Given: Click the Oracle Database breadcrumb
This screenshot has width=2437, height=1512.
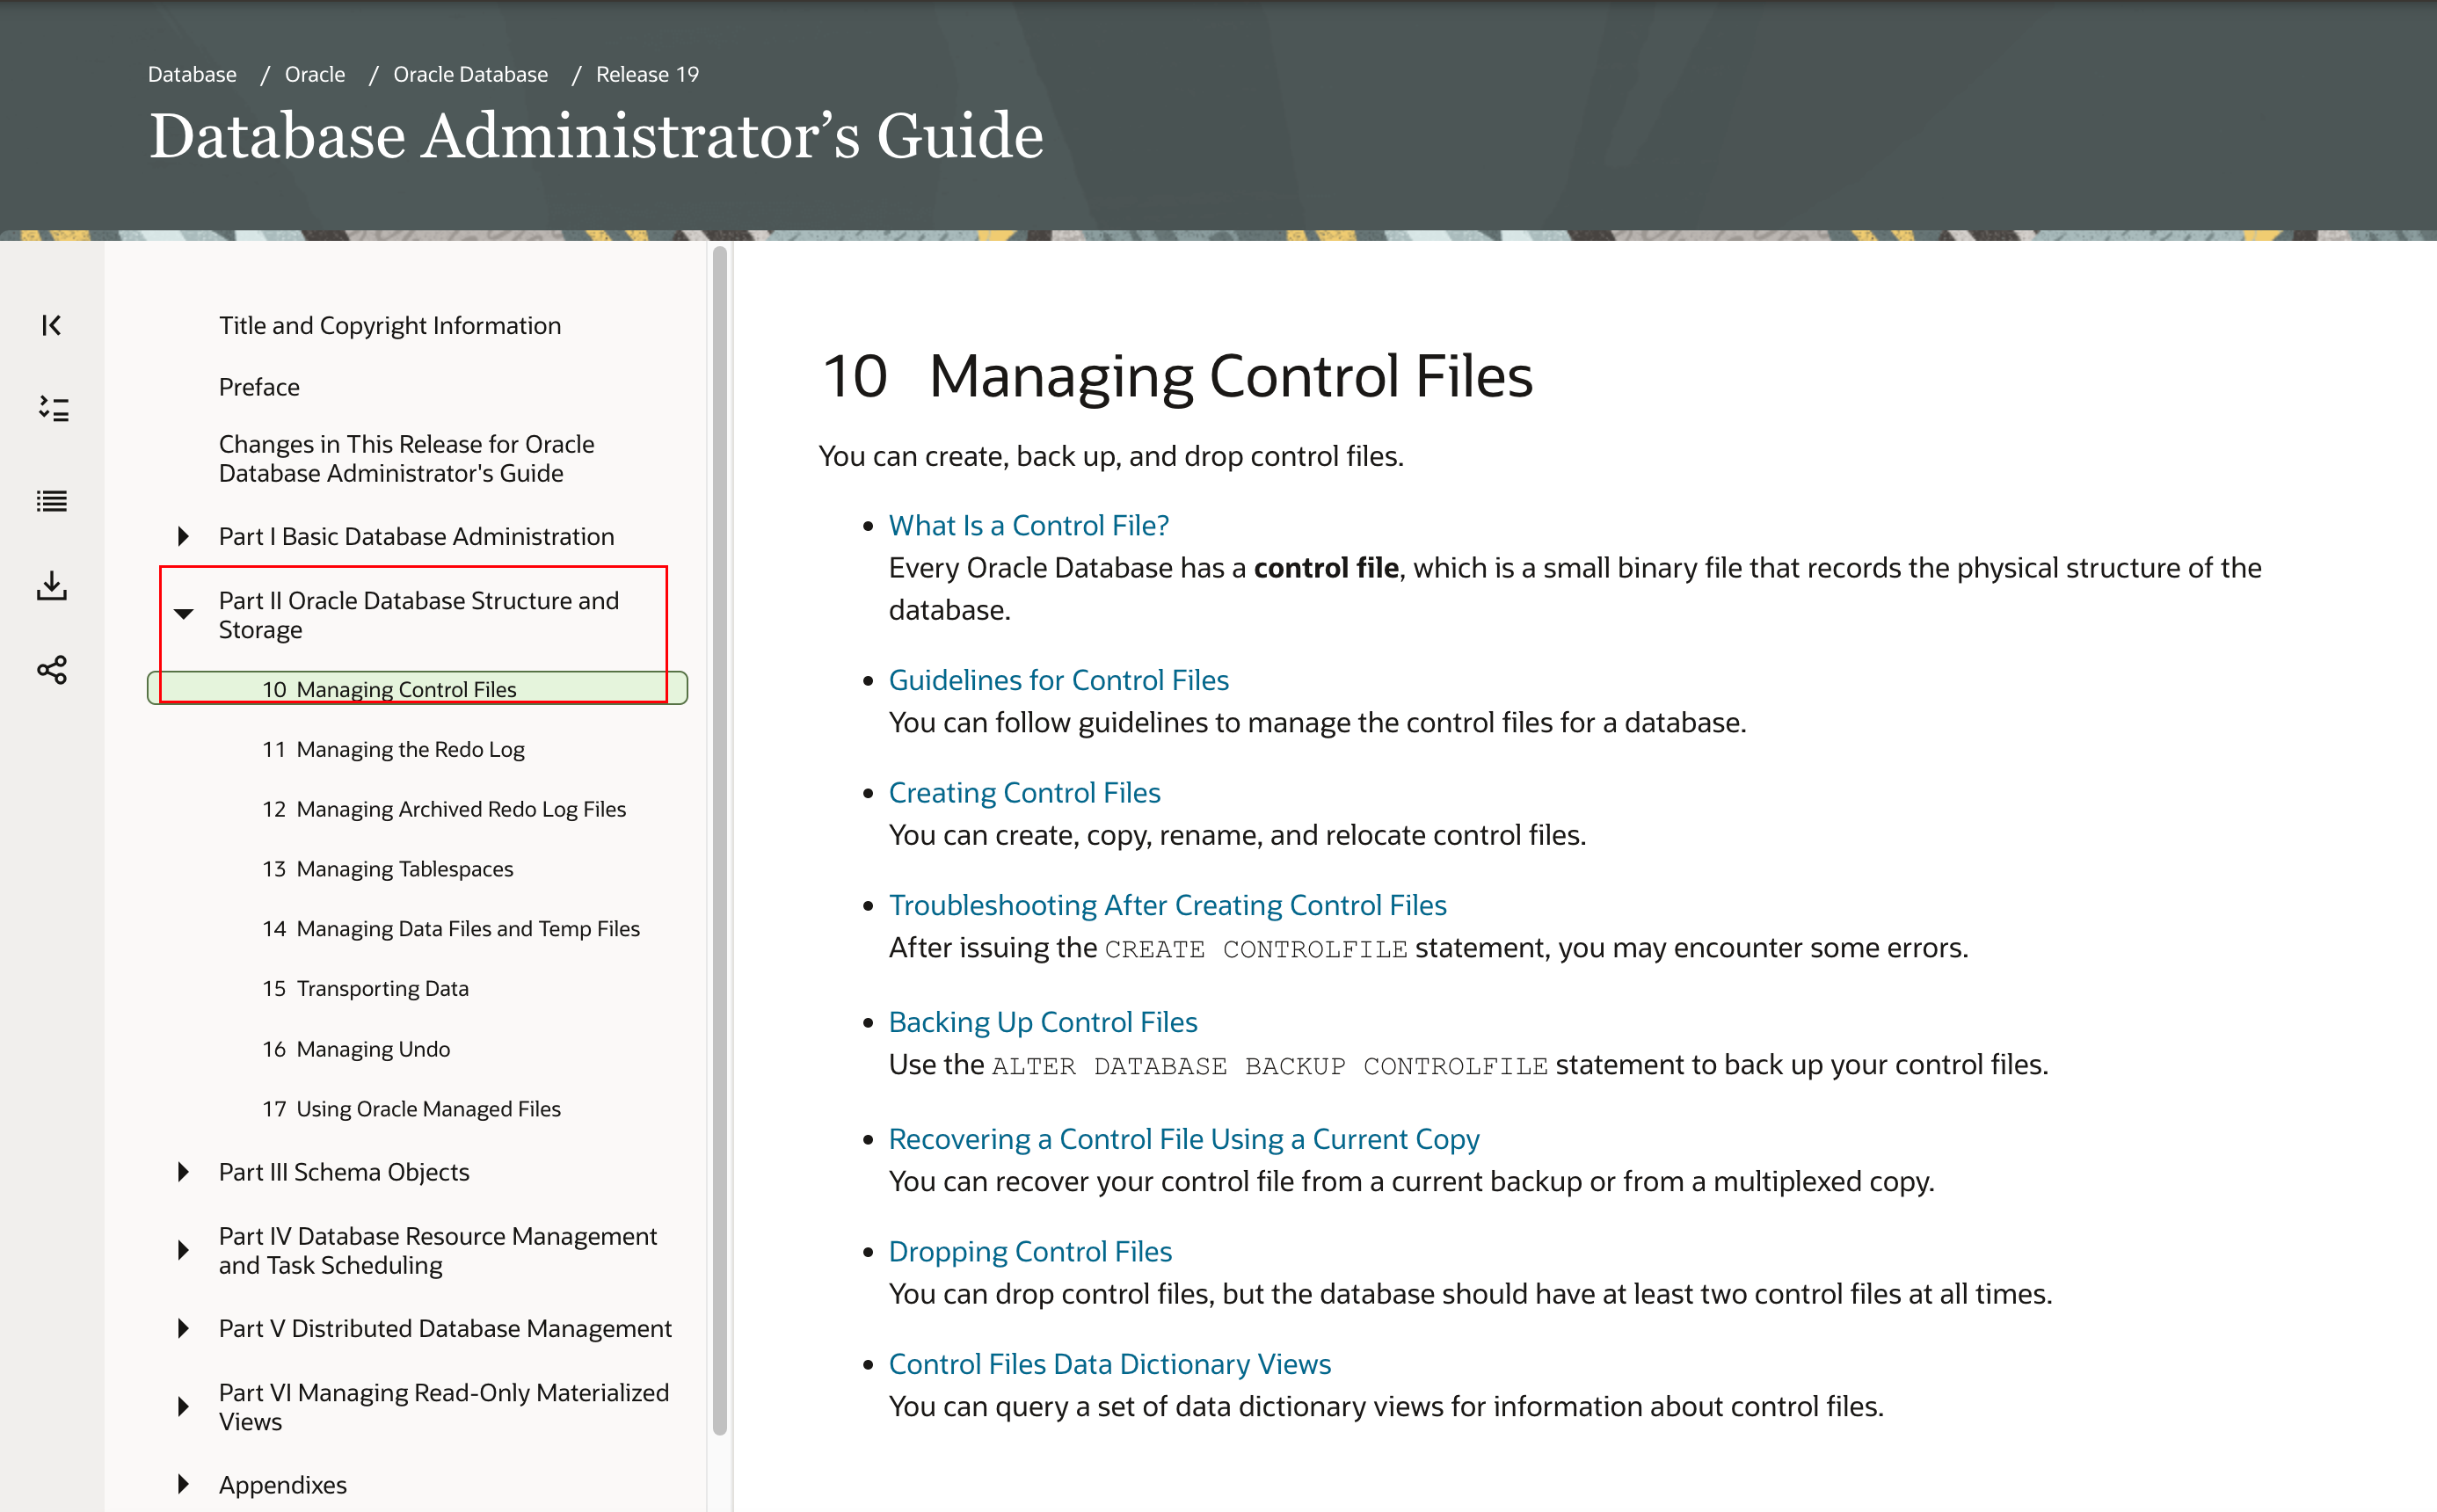Looking at the screenshot, I should tap(470, 74).
